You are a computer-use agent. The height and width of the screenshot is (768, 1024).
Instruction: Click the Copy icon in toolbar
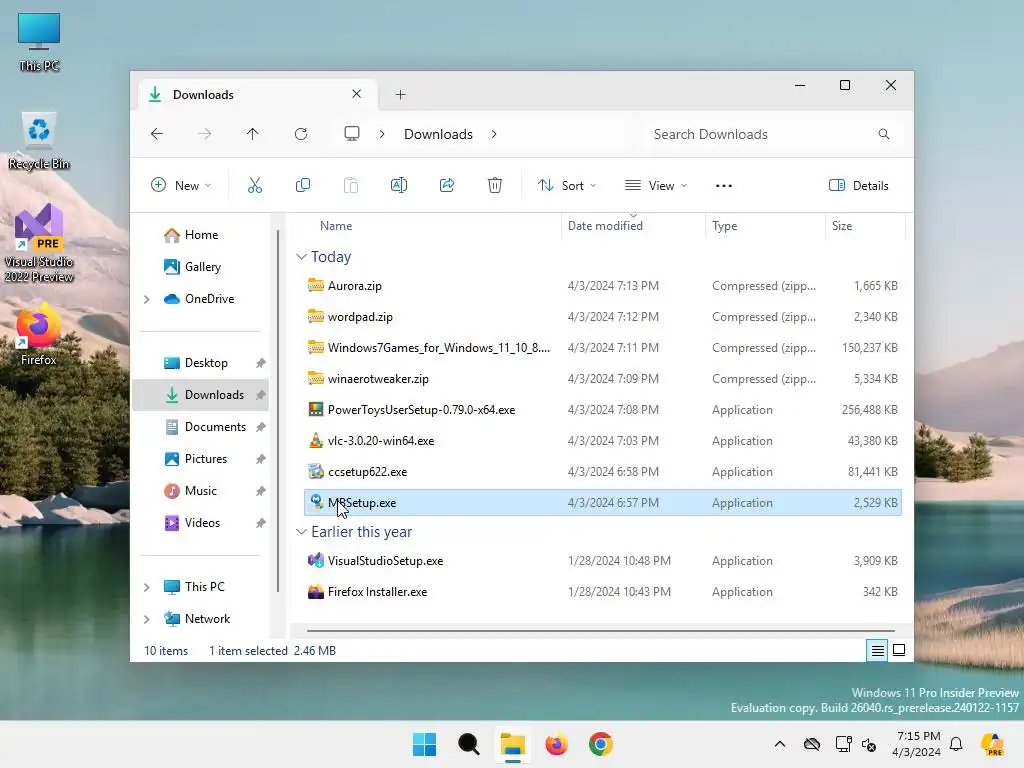[302, 185]
